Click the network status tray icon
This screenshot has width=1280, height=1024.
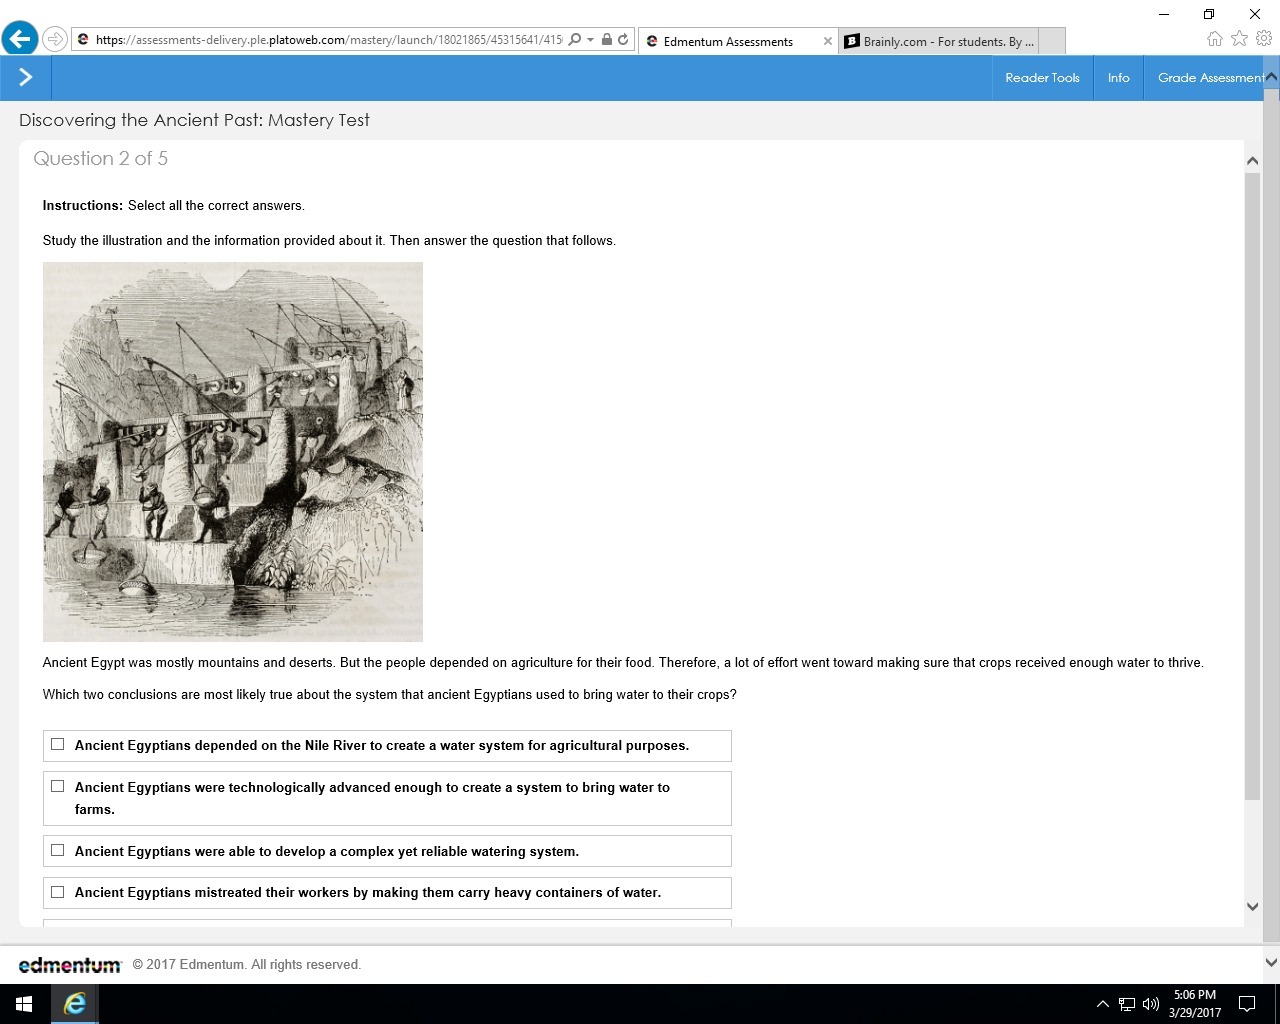[x=1127, y=1004]
